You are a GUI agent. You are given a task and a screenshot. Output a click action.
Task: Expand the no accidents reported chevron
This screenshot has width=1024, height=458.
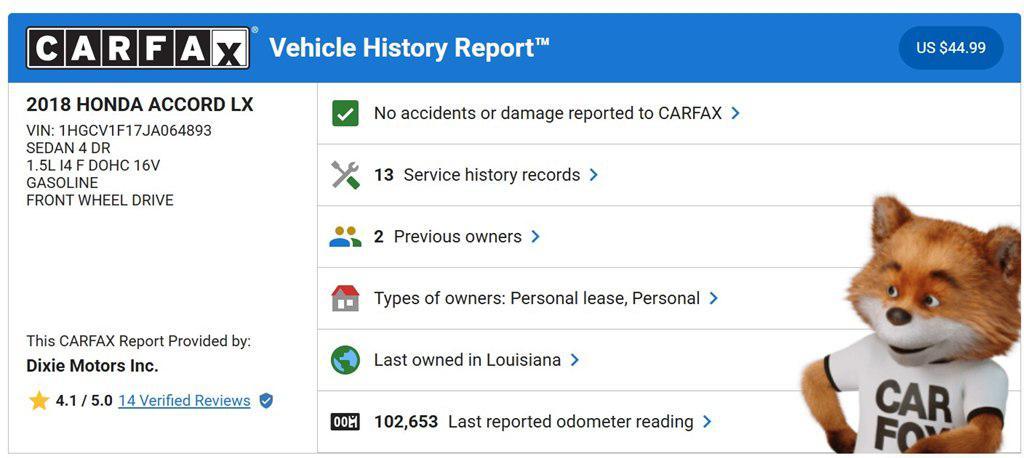[x=735, y=113]
